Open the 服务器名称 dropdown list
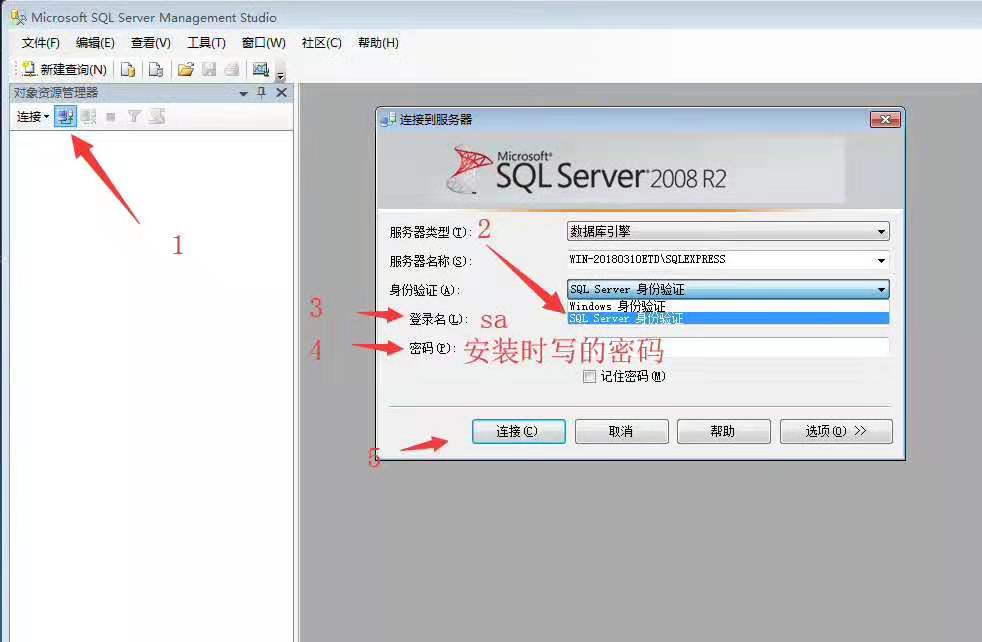Screen dimensions: 982x642 pos(881,260)
